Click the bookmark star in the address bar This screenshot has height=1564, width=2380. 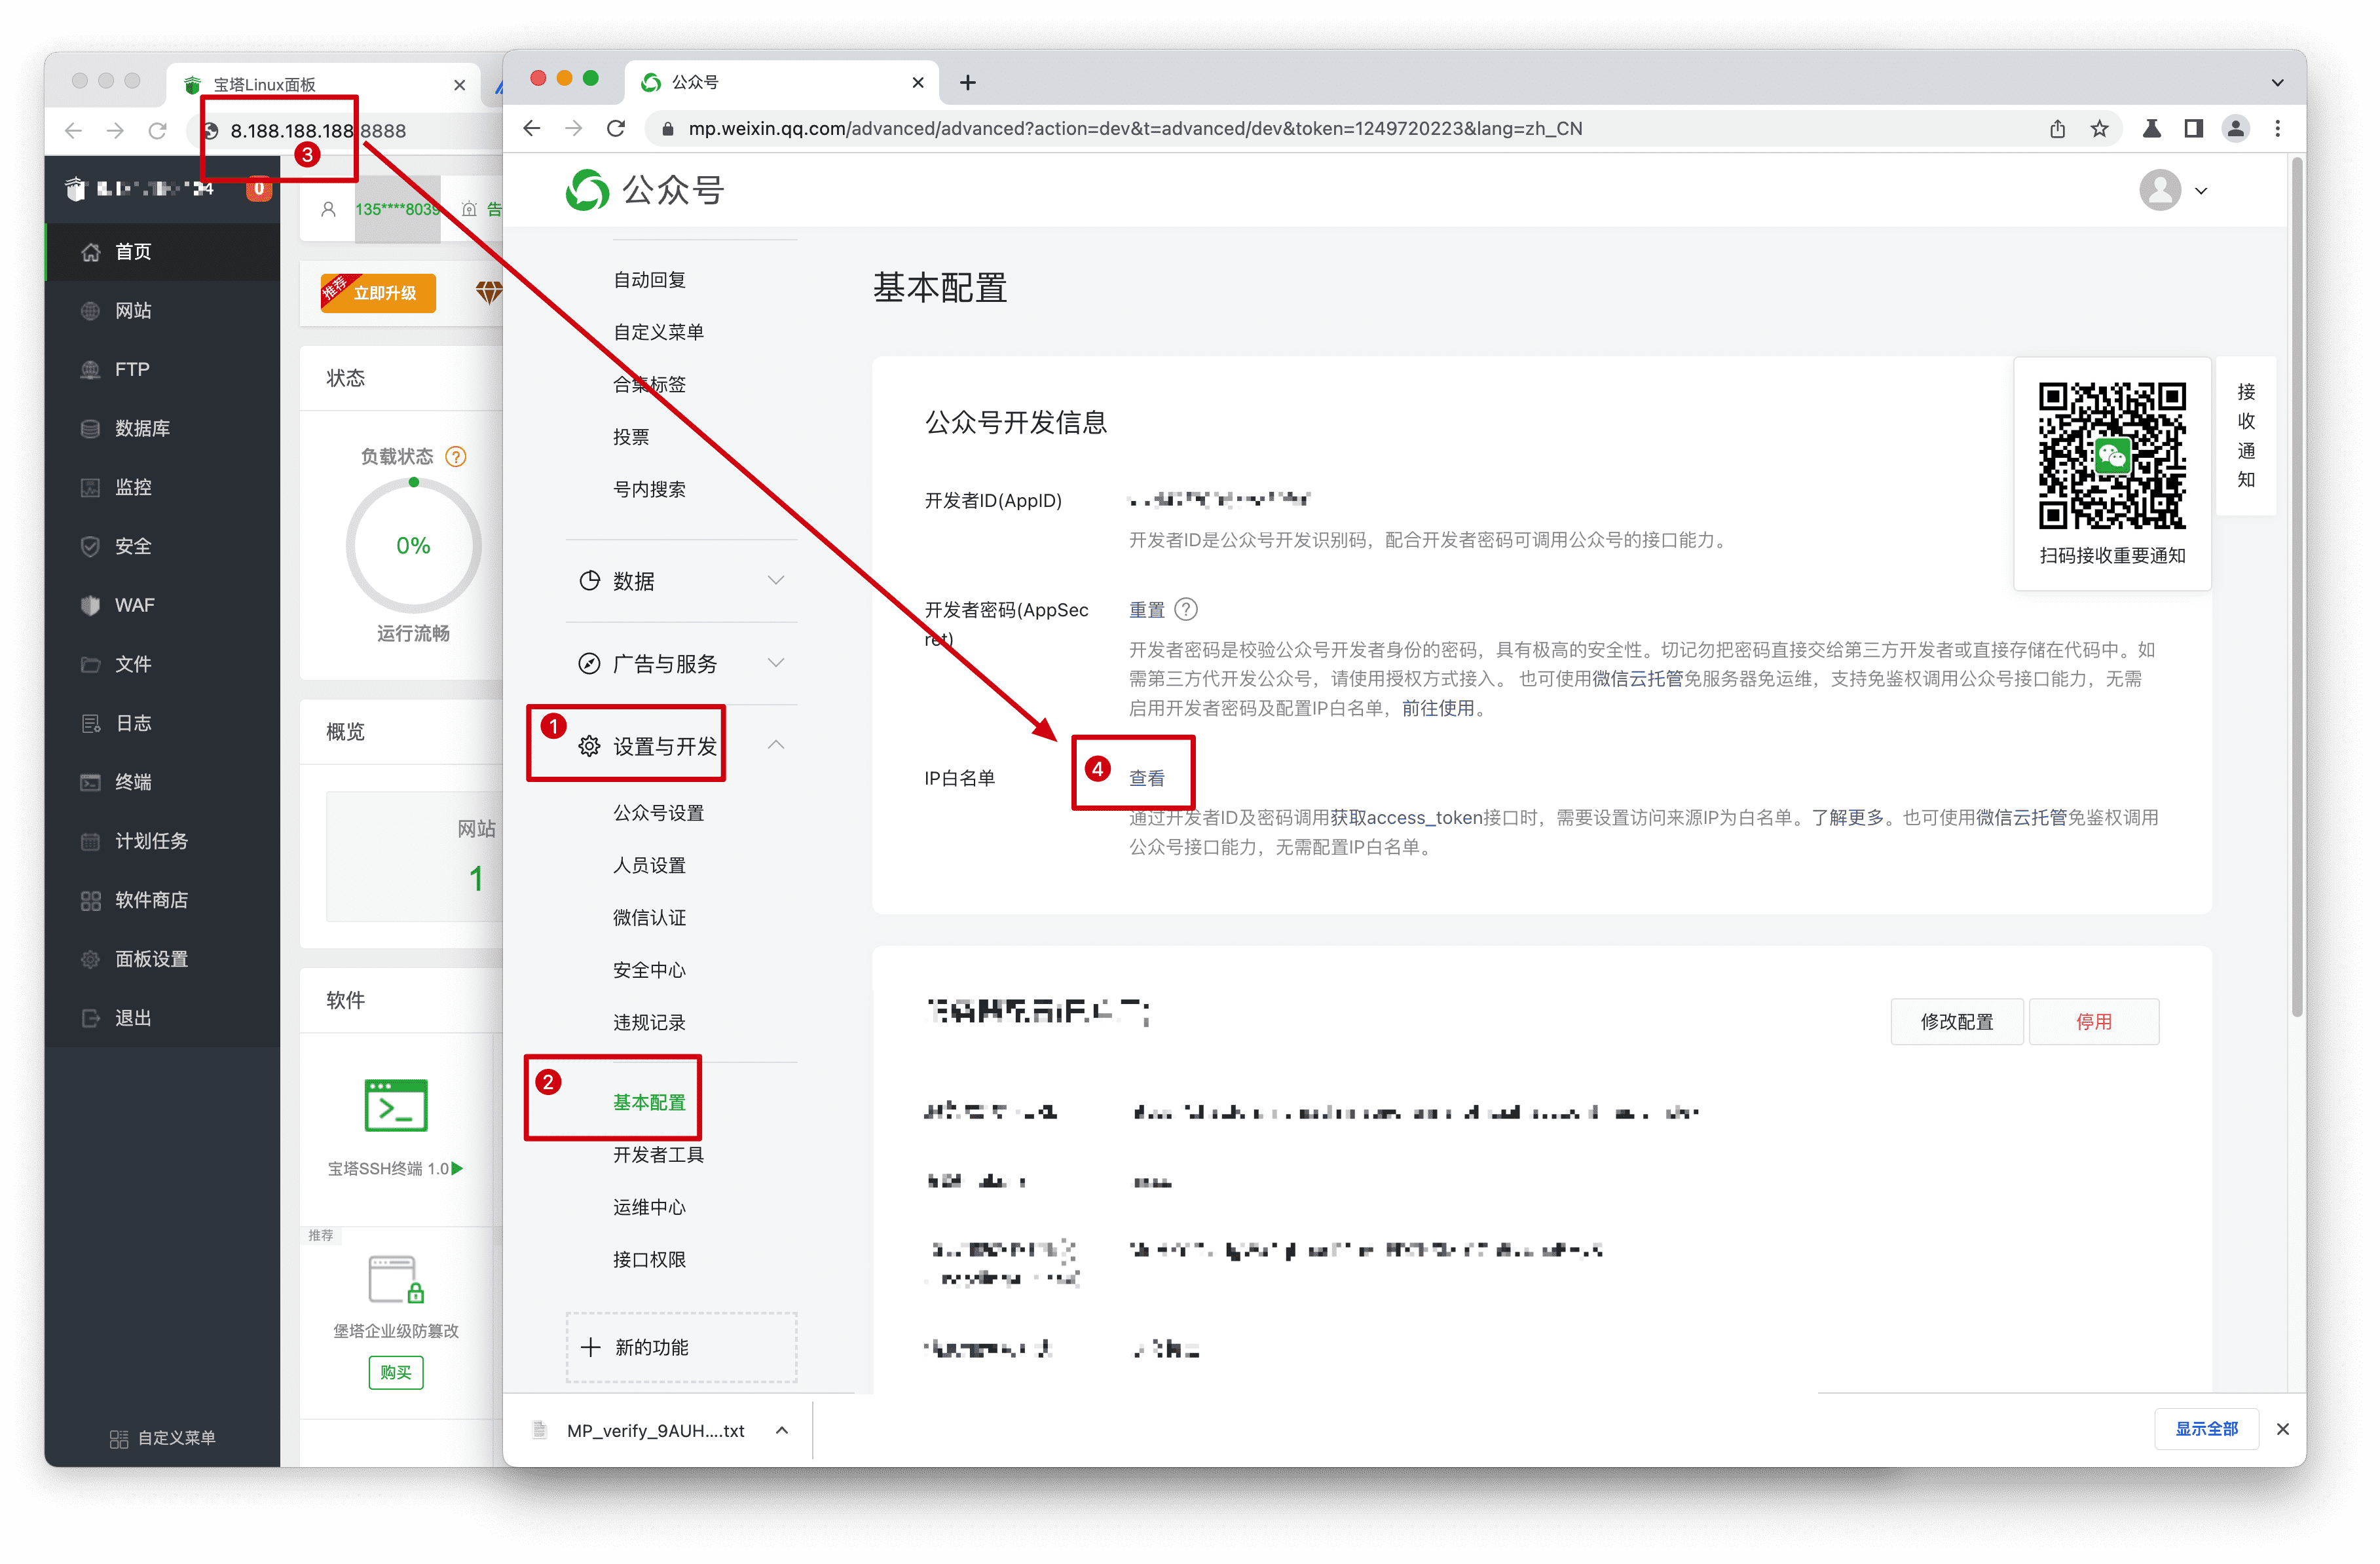point(2100,128)
